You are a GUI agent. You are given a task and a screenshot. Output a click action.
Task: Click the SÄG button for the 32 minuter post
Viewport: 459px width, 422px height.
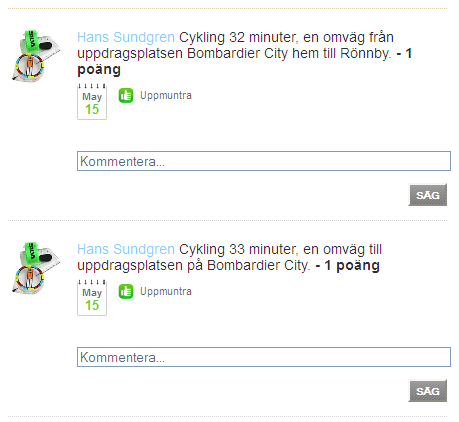[428, 195]
